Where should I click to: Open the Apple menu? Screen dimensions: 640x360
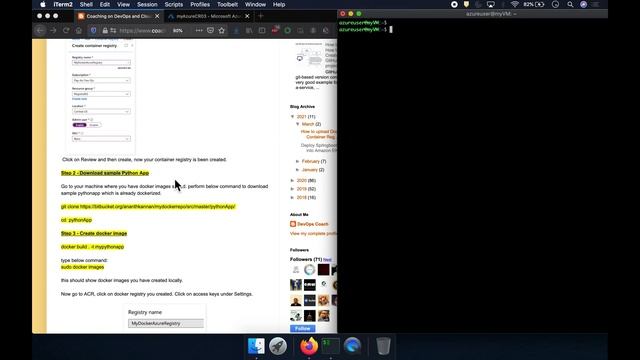point(43,4)
